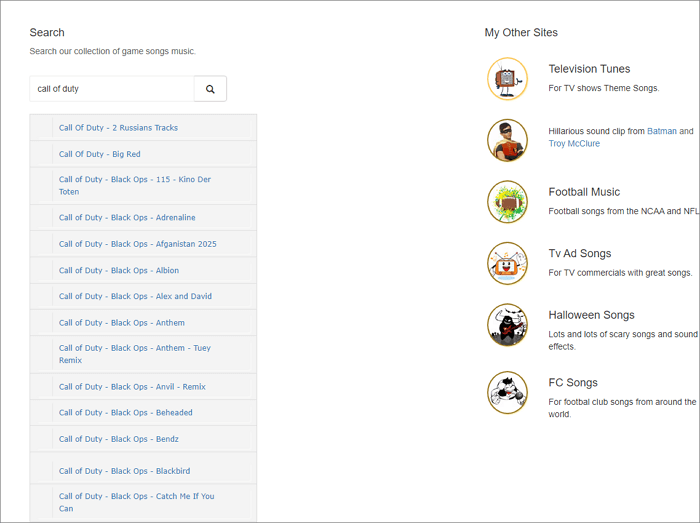The width and height of the screenshot is (700, 523).
Task: Select Black Ops - Afganistan 2025
Action: [137, 244]
